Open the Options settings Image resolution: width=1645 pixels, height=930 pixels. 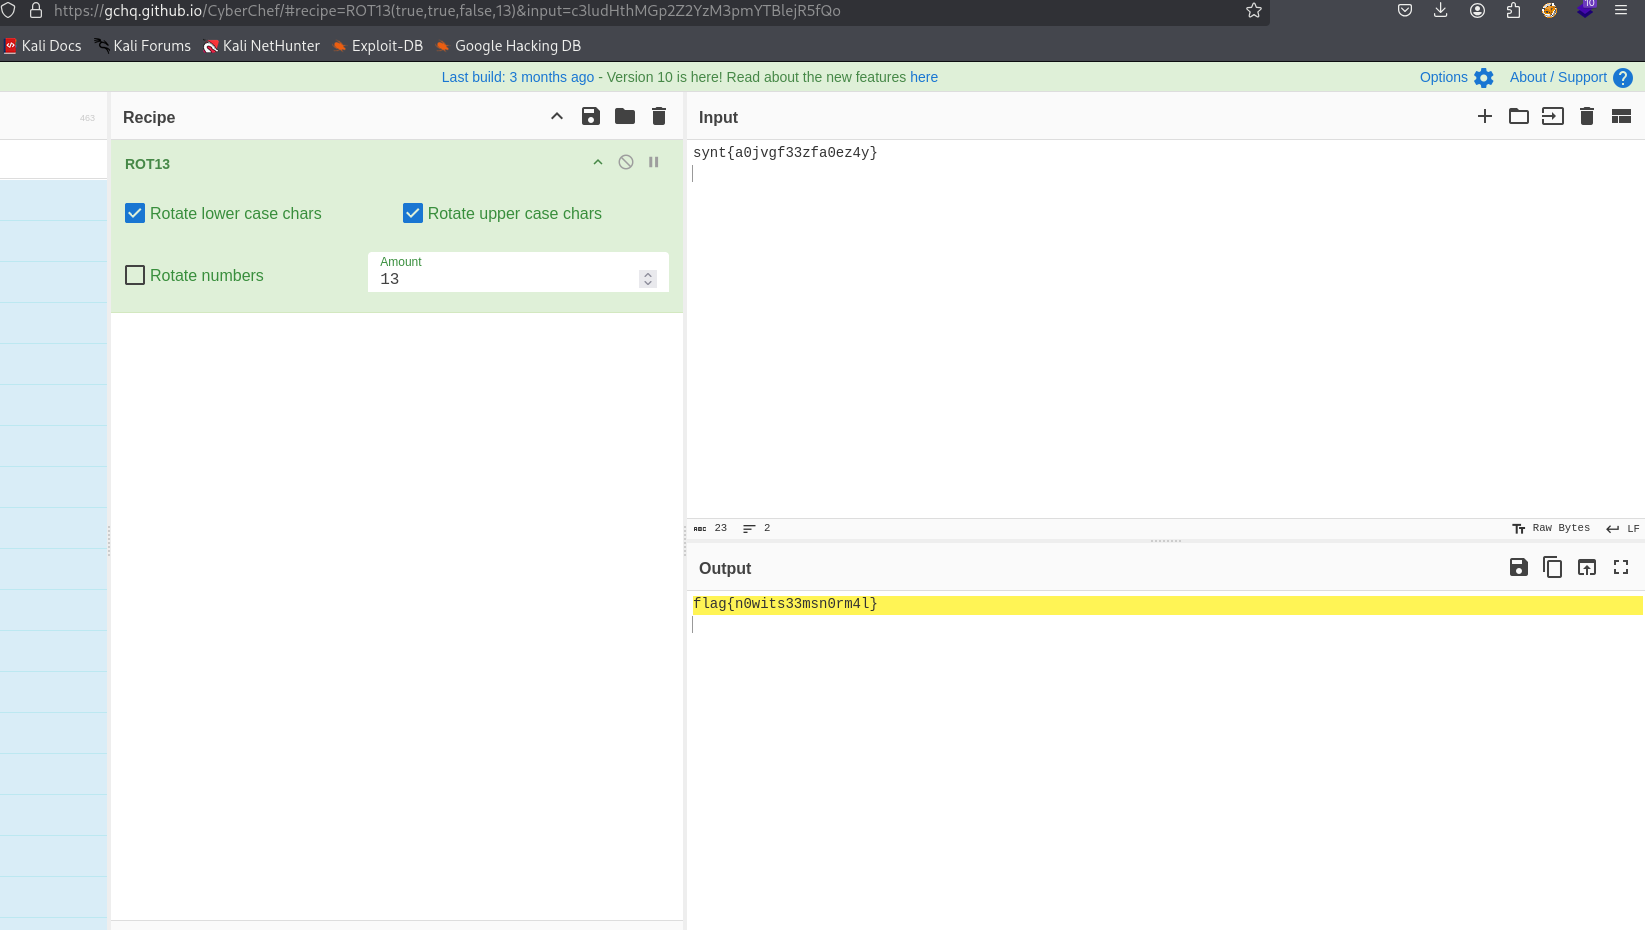coord(1456,77)
